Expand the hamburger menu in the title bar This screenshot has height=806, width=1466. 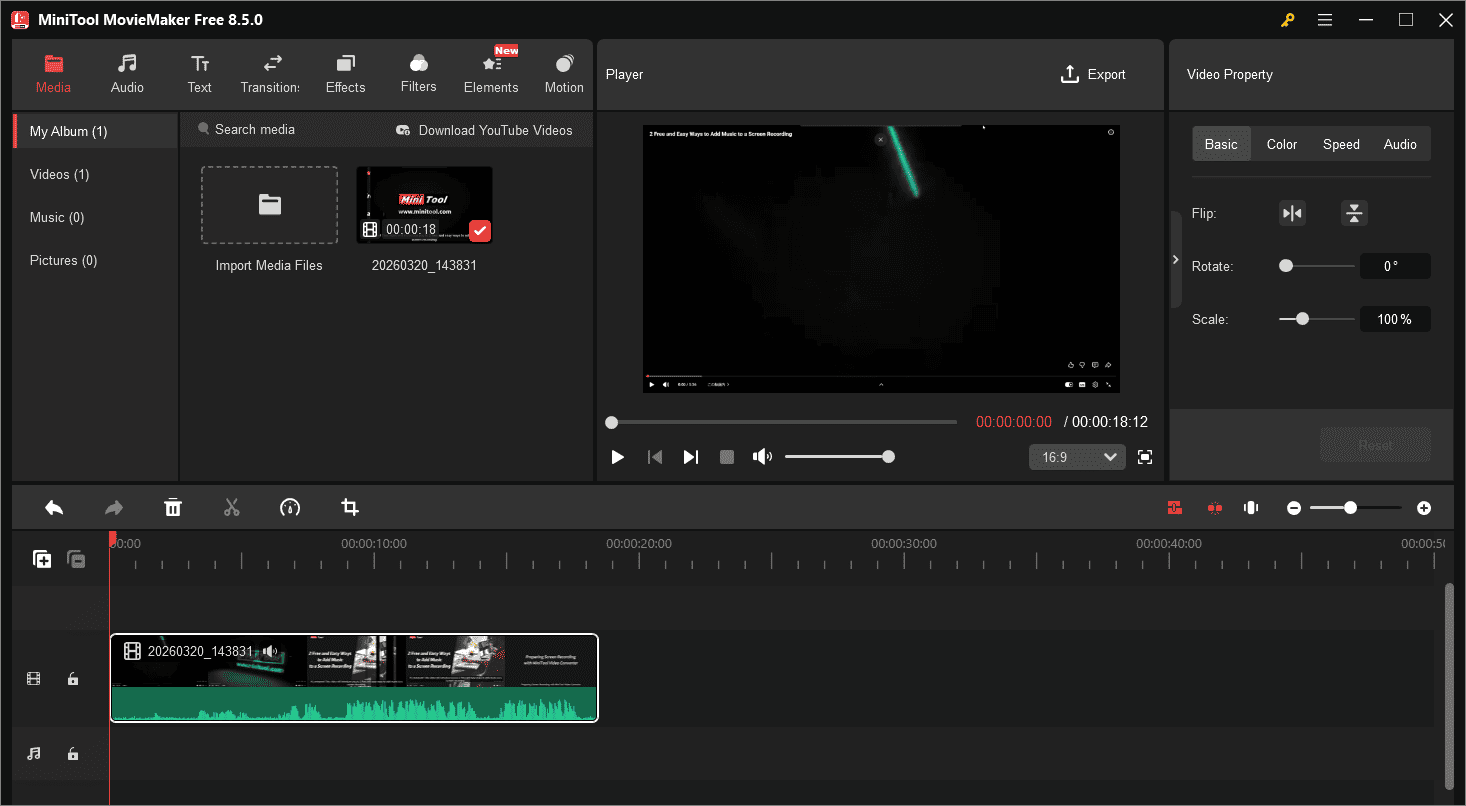pyautogui.click(x=1325, y=19)
